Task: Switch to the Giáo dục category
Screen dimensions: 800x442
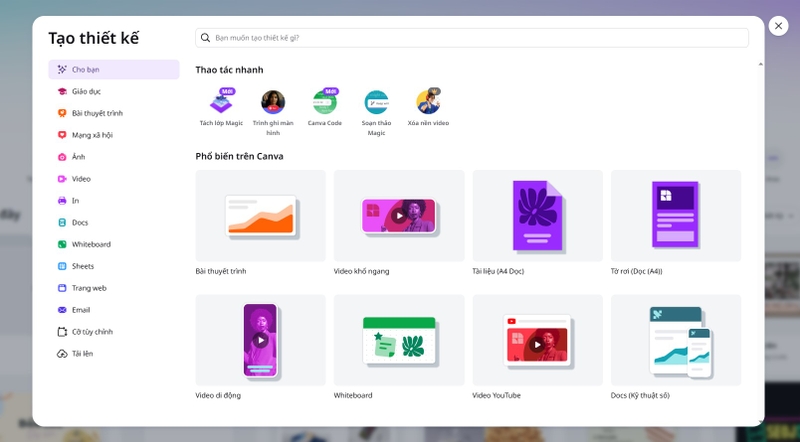Action: [x=114, y=91]
